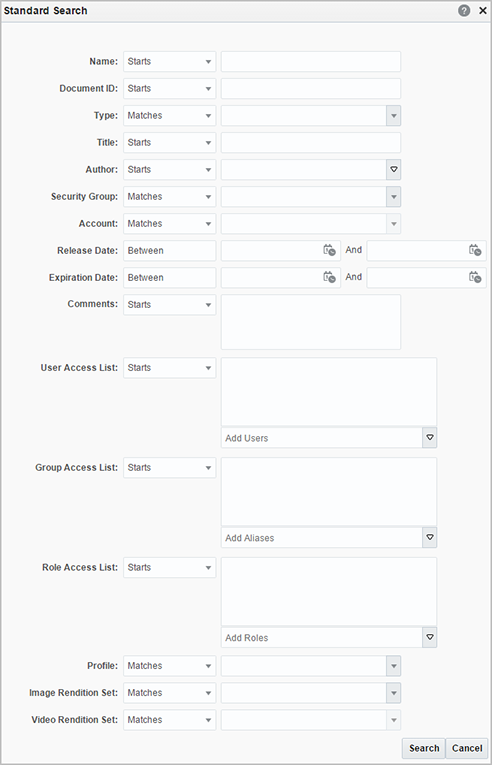
Task: Expand the Add Aliases picker arrow
Action: 430,538
